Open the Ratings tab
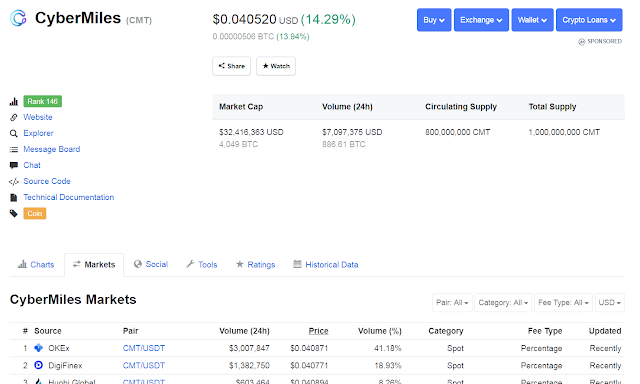Image resolution: width=640 pixels, height=384 pixels. (256, 264)
